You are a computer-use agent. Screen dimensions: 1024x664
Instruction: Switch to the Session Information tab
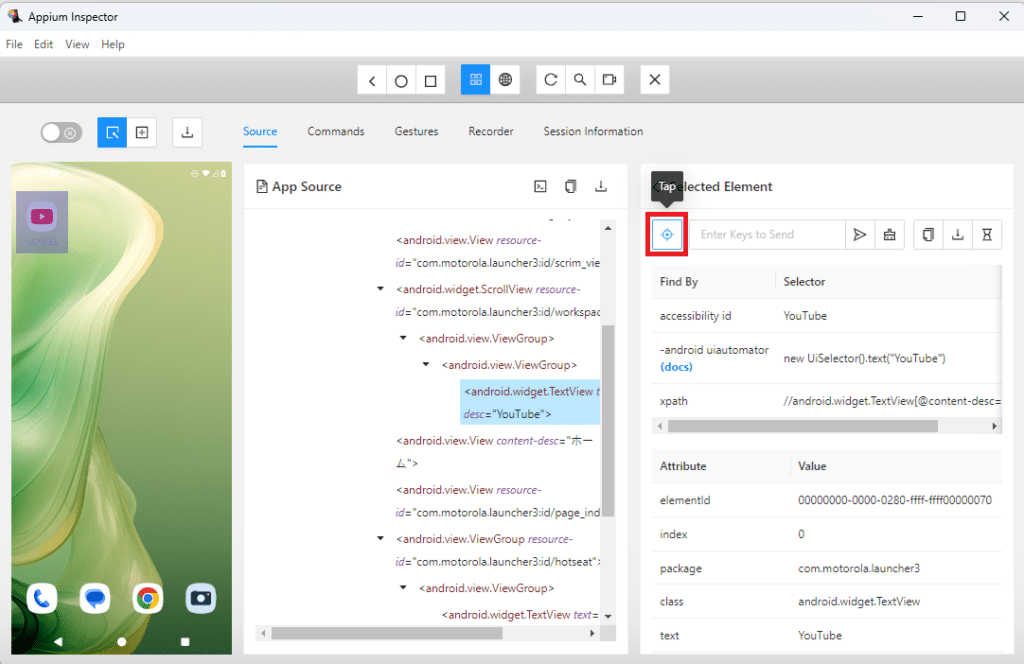click(x=592, y=131)
